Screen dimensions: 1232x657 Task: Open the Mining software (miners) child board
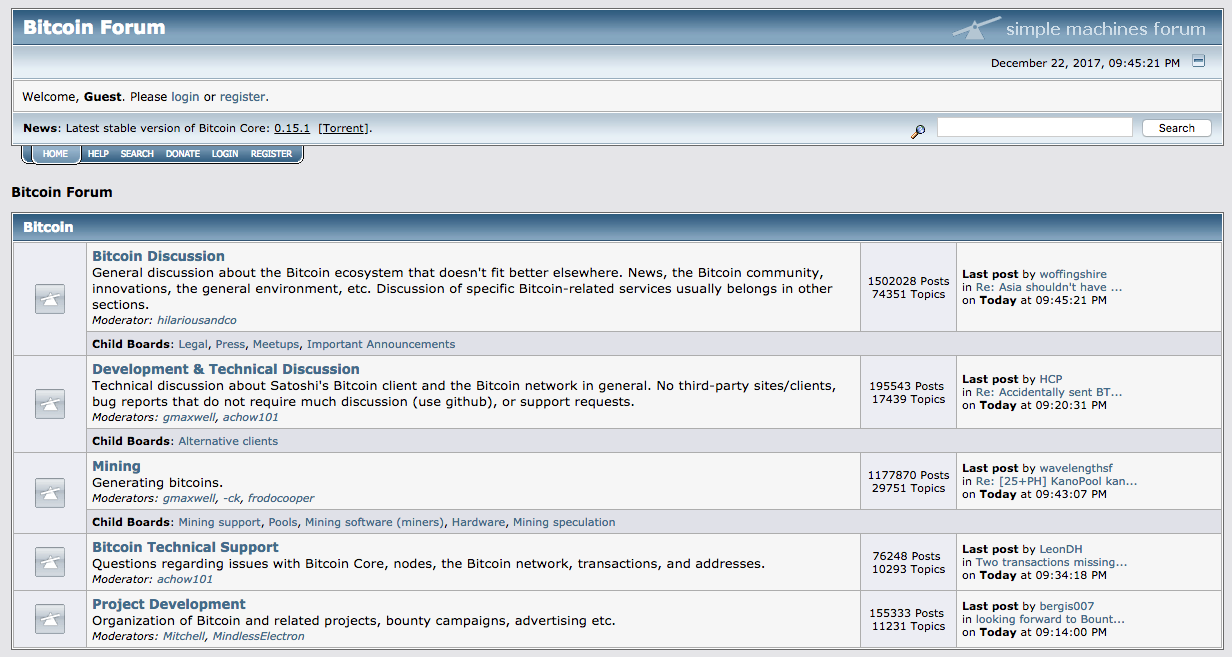click(x=375, y=522)
